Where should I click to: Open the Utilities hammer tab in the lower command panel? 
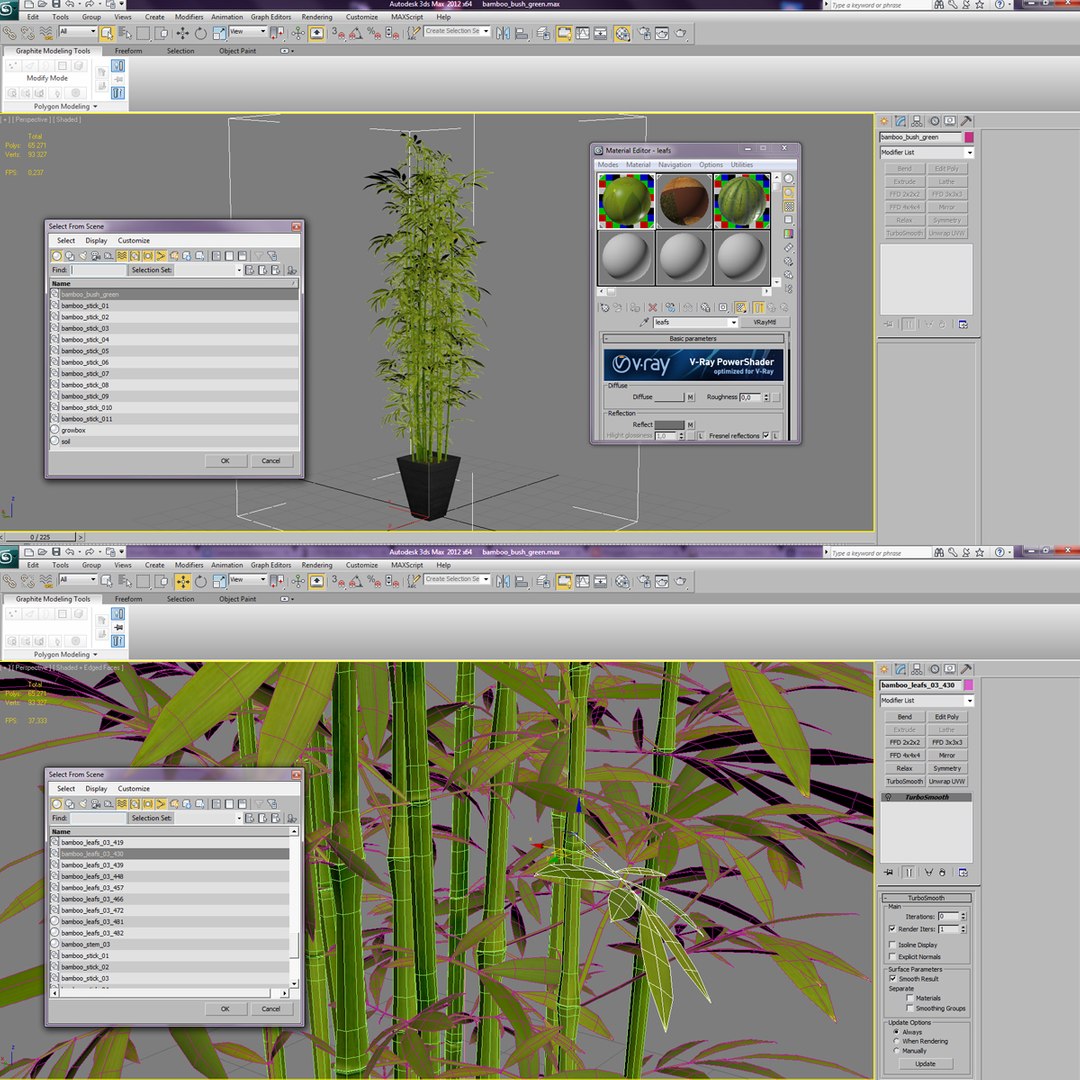(966, 669)
